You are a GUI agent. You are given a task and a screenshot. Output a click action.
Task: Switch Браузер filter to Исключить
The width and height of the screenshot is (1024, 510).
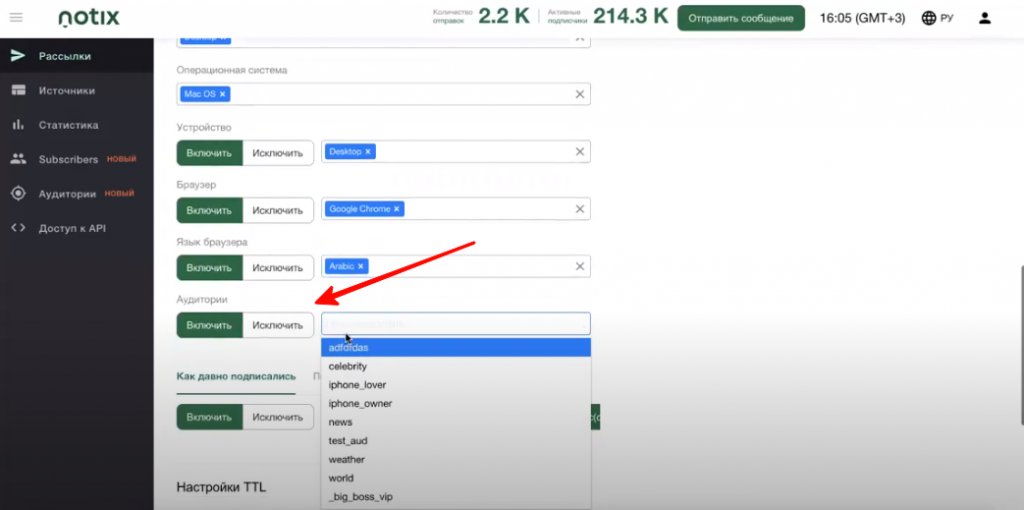(x=277, y=210)
